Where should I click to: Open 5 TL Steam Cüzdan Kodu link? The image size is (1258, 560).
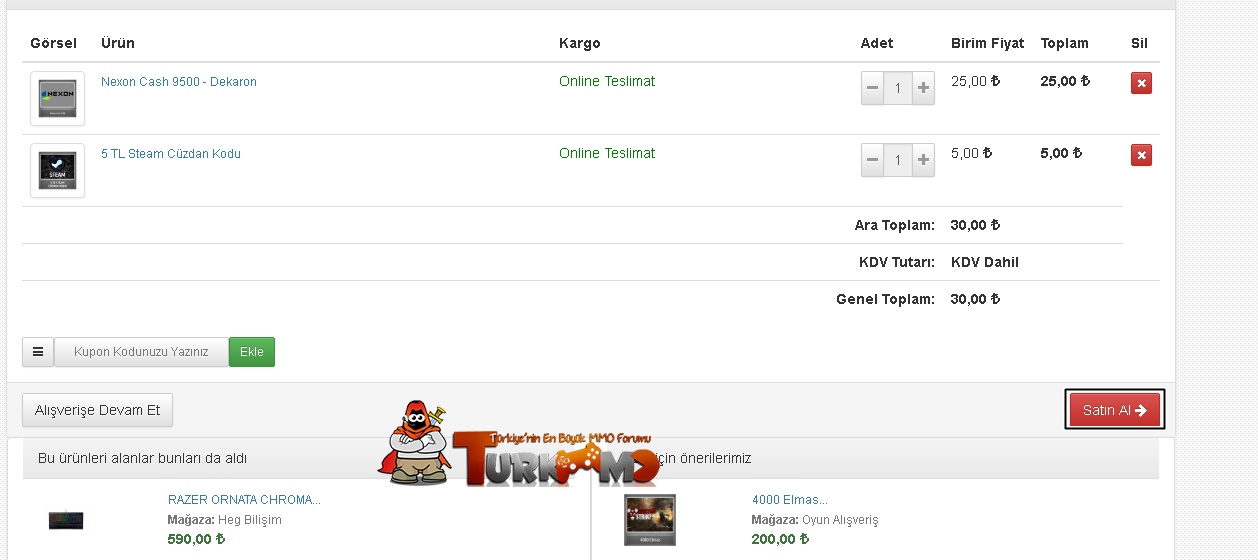pos(171,154)
